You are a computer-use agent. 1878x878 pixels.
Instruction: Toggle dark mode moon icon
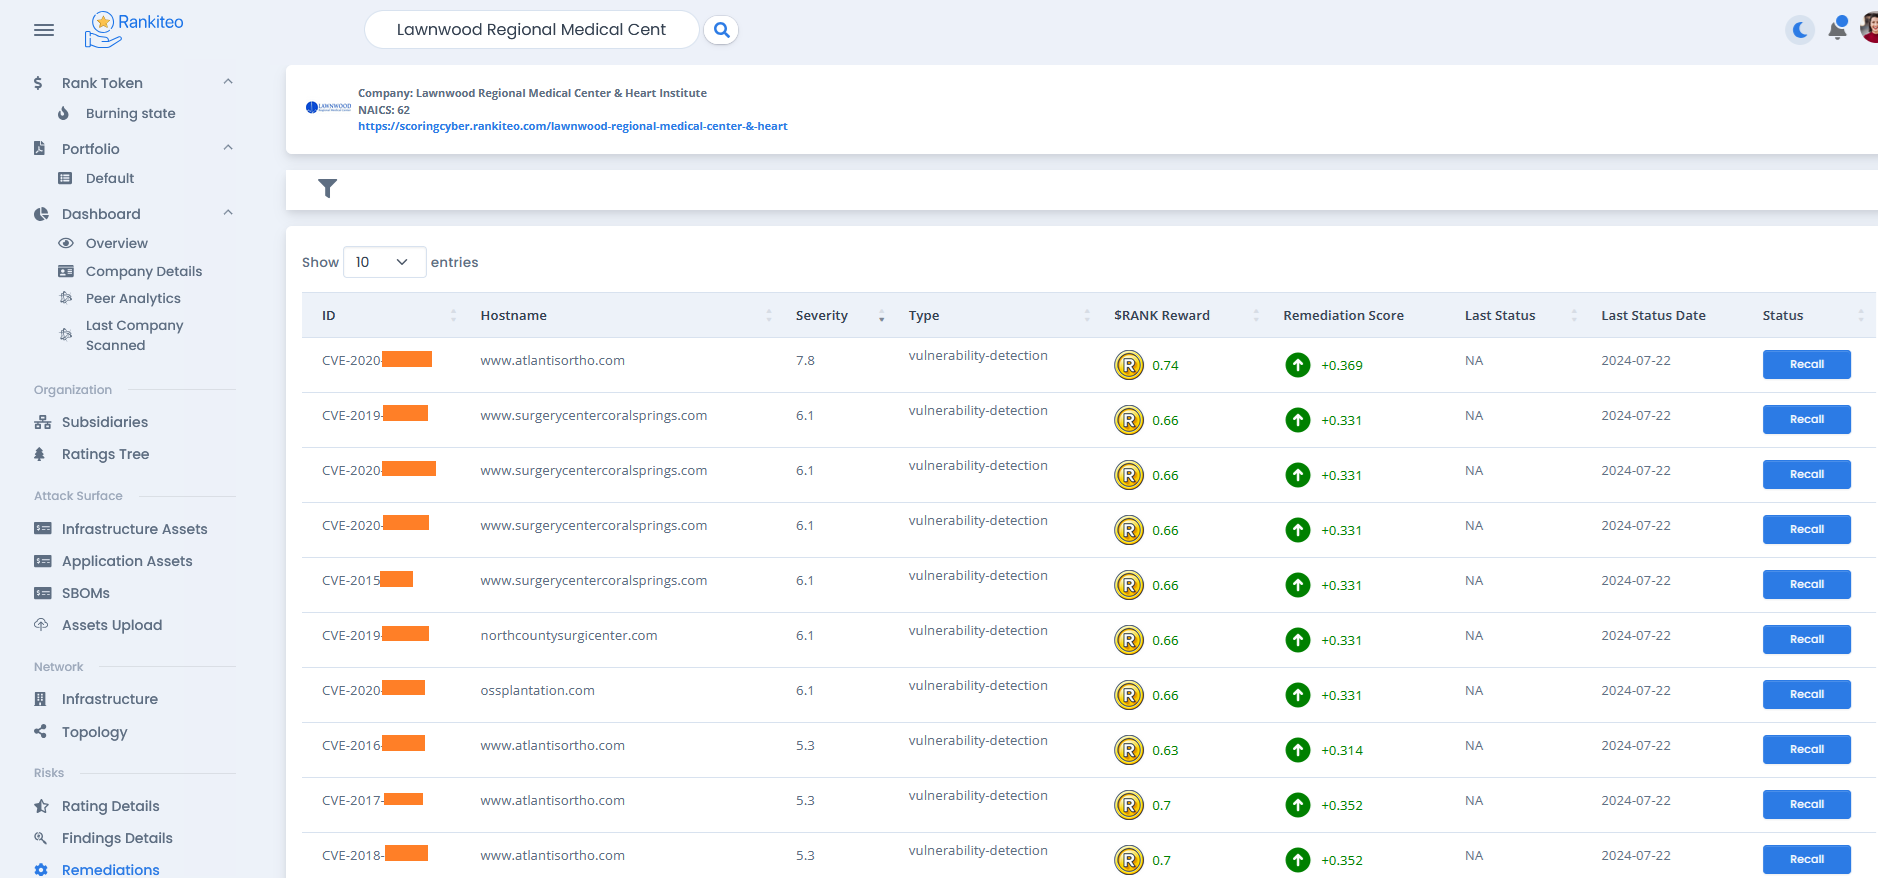pos(1800,30)
